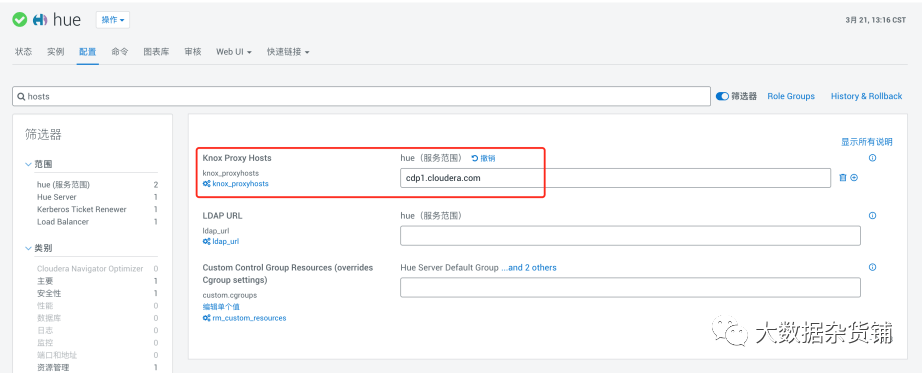Click the circular icon beside the trash icon
The width and height of the screenshot is (922, 373).
coord(854,178)
